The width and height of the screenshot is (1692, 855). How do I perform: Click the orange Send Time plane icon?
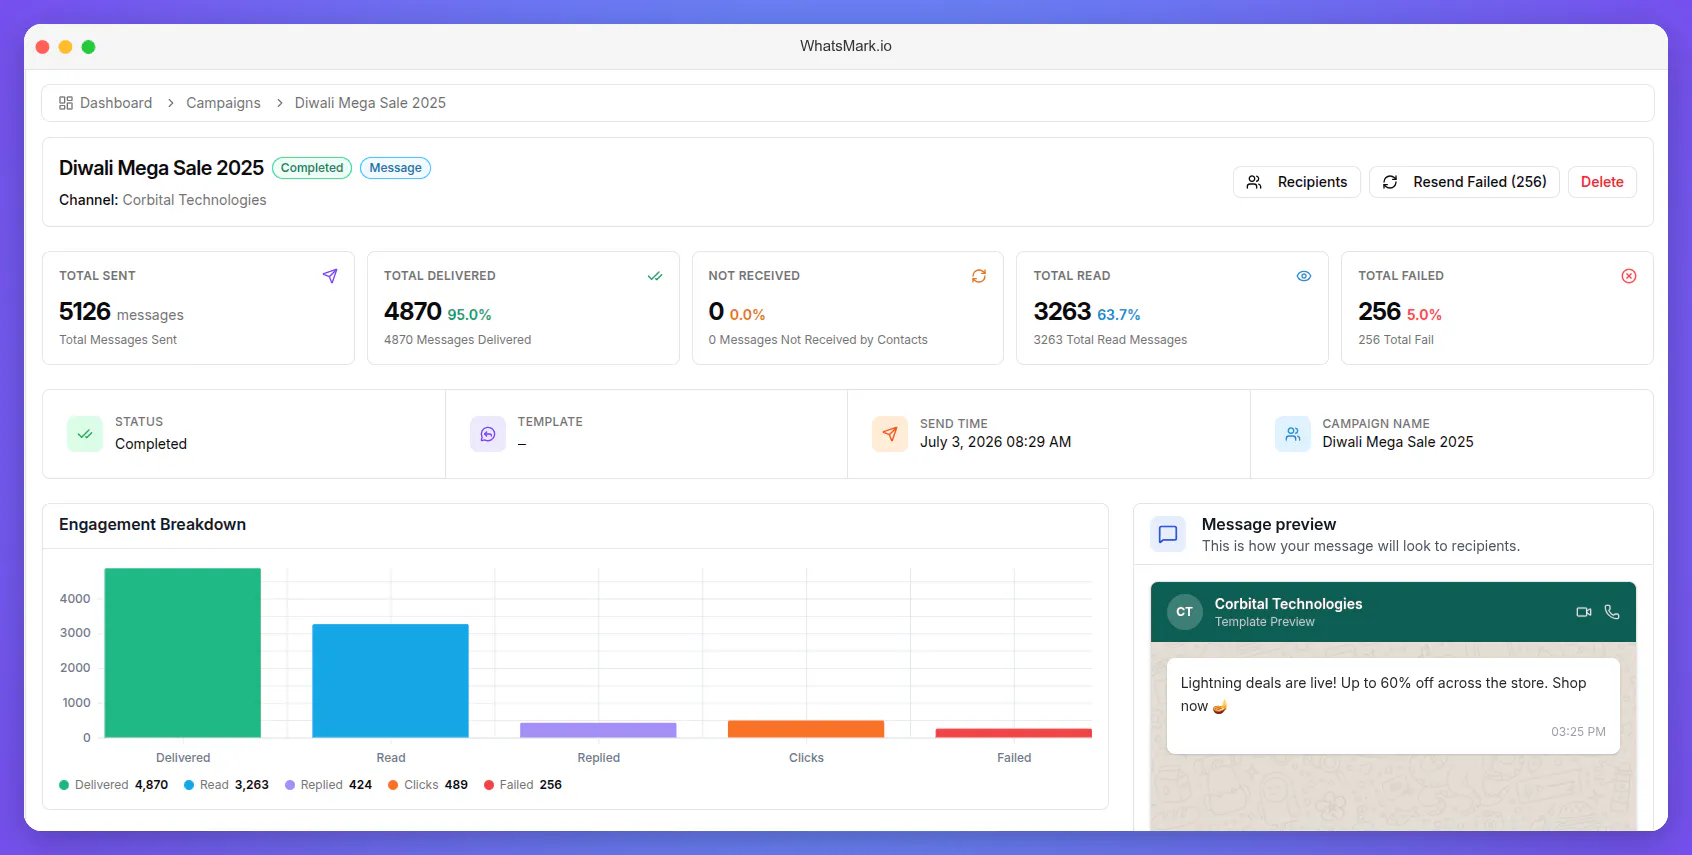click(890, 434)
